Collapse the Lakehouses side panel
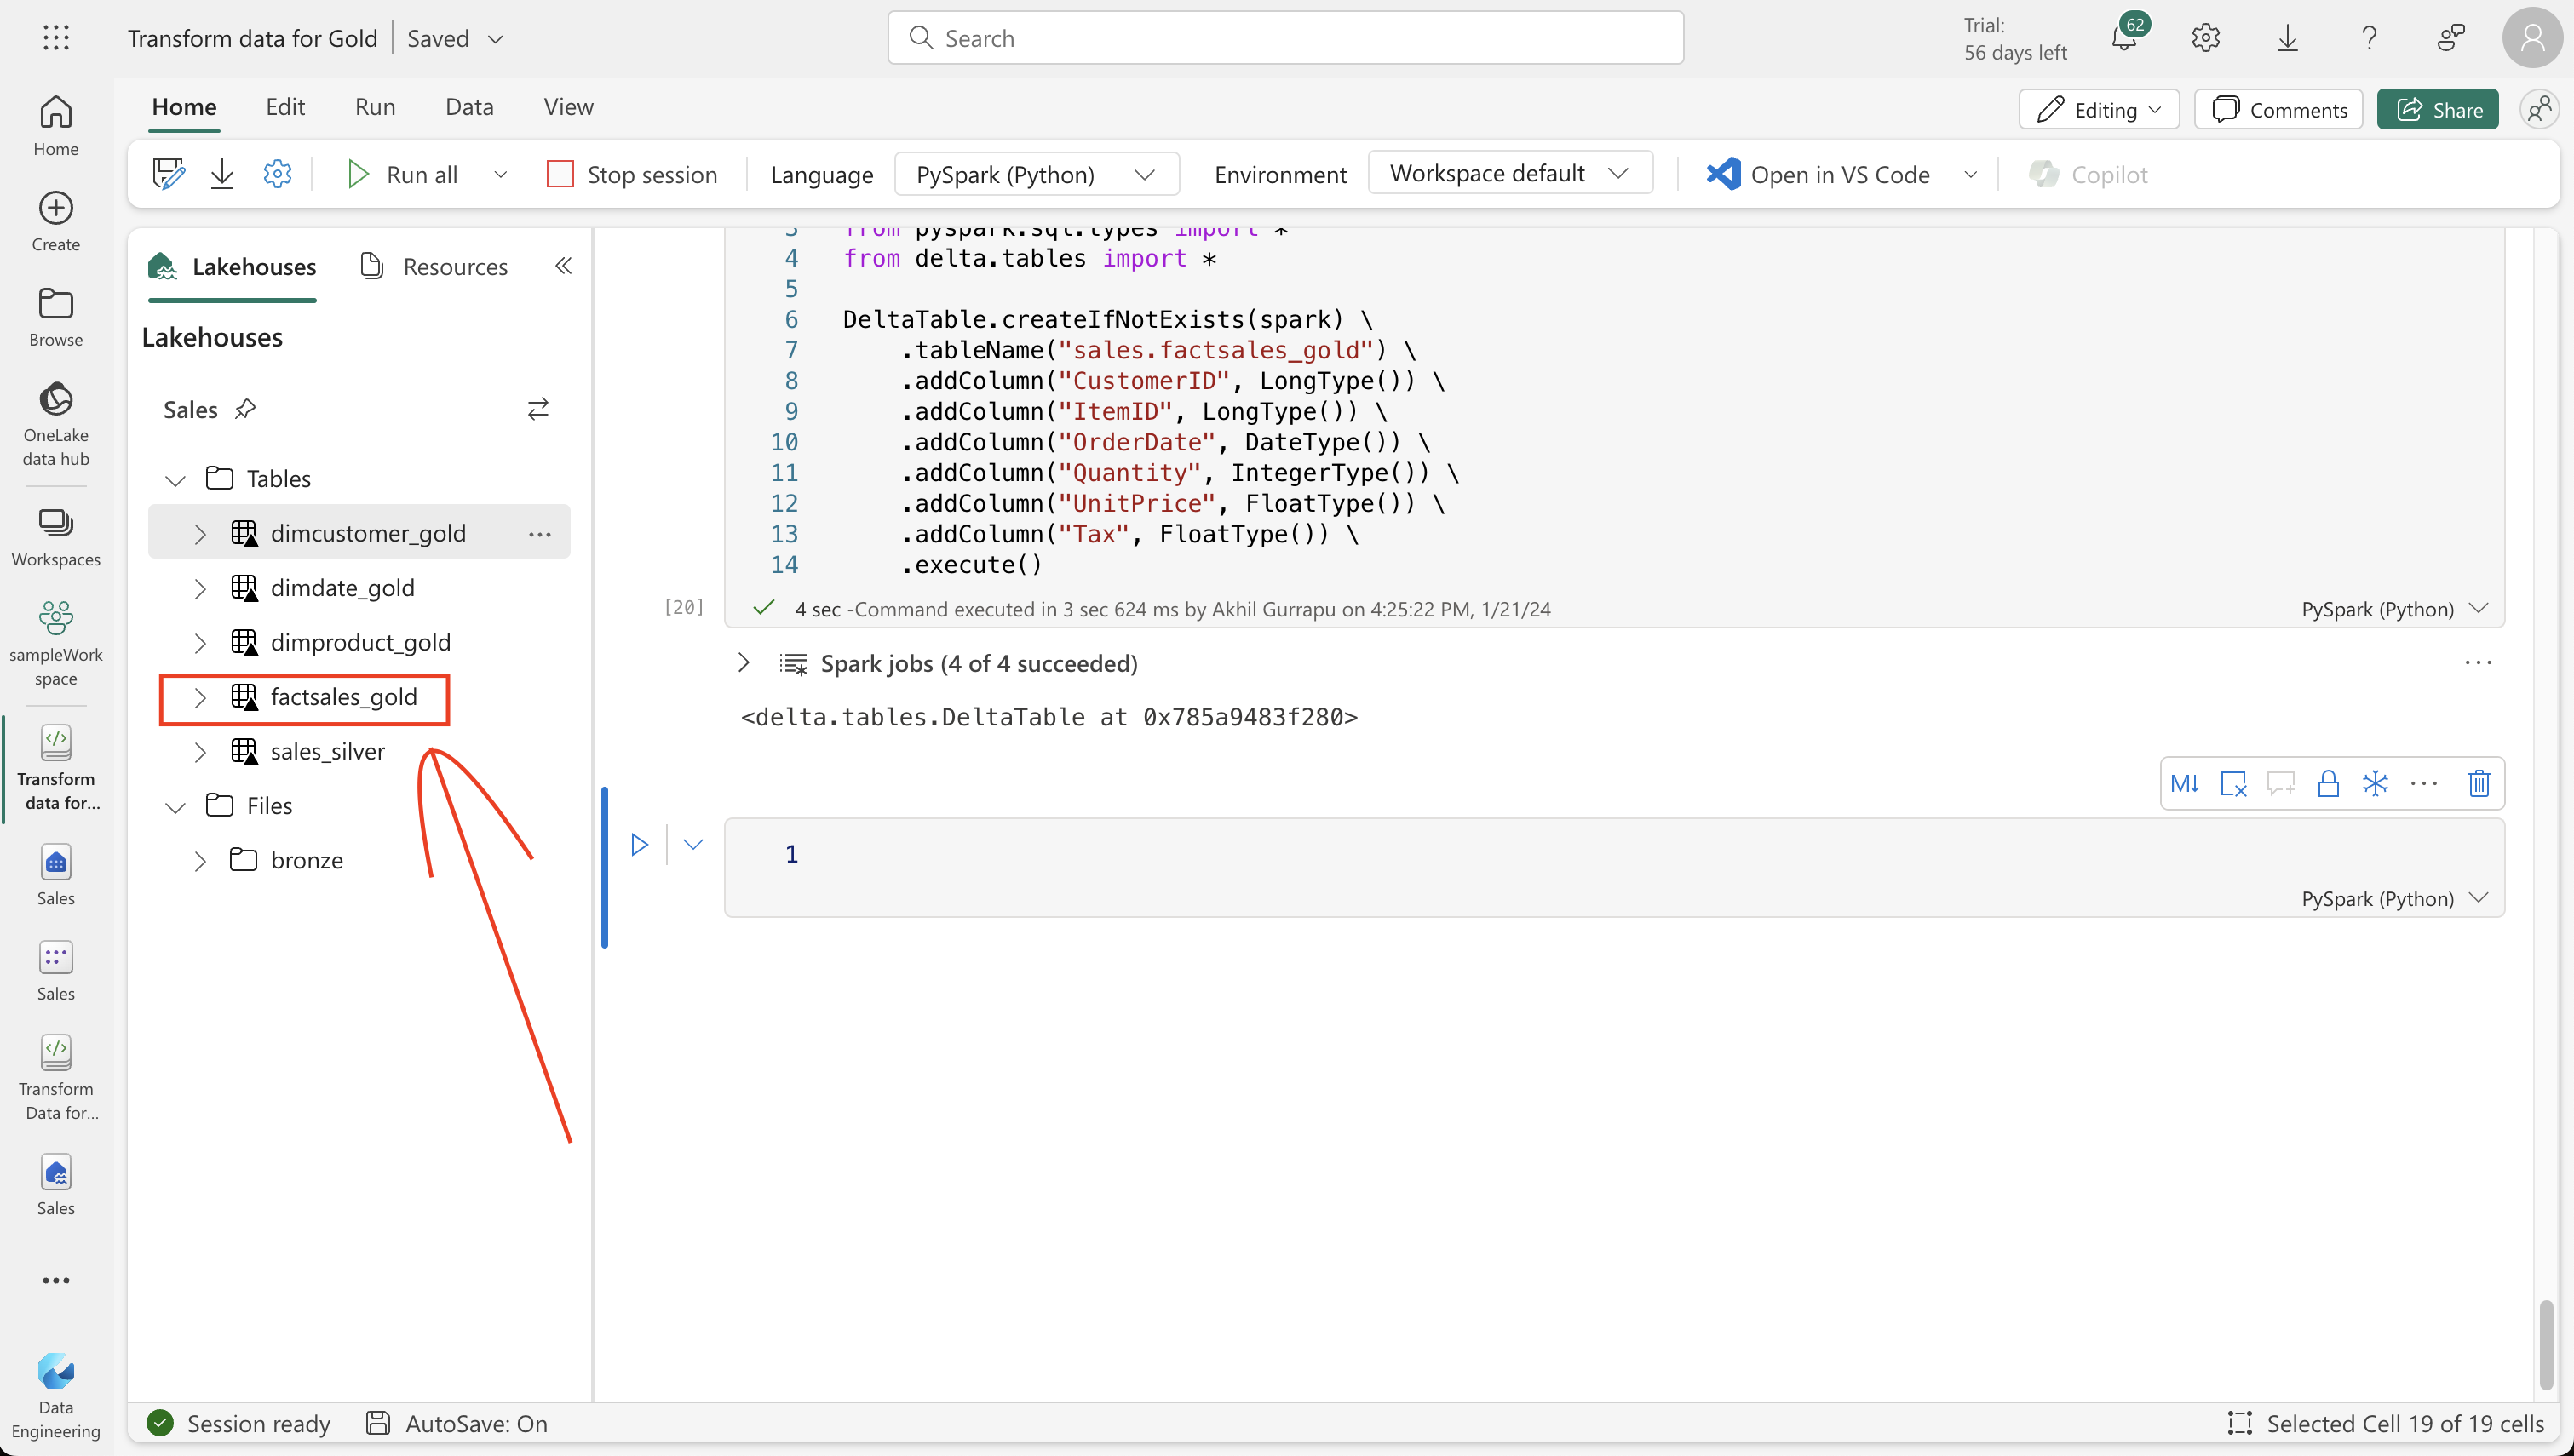Screen dimensions: 2574x1456 (x=563, y=266)
